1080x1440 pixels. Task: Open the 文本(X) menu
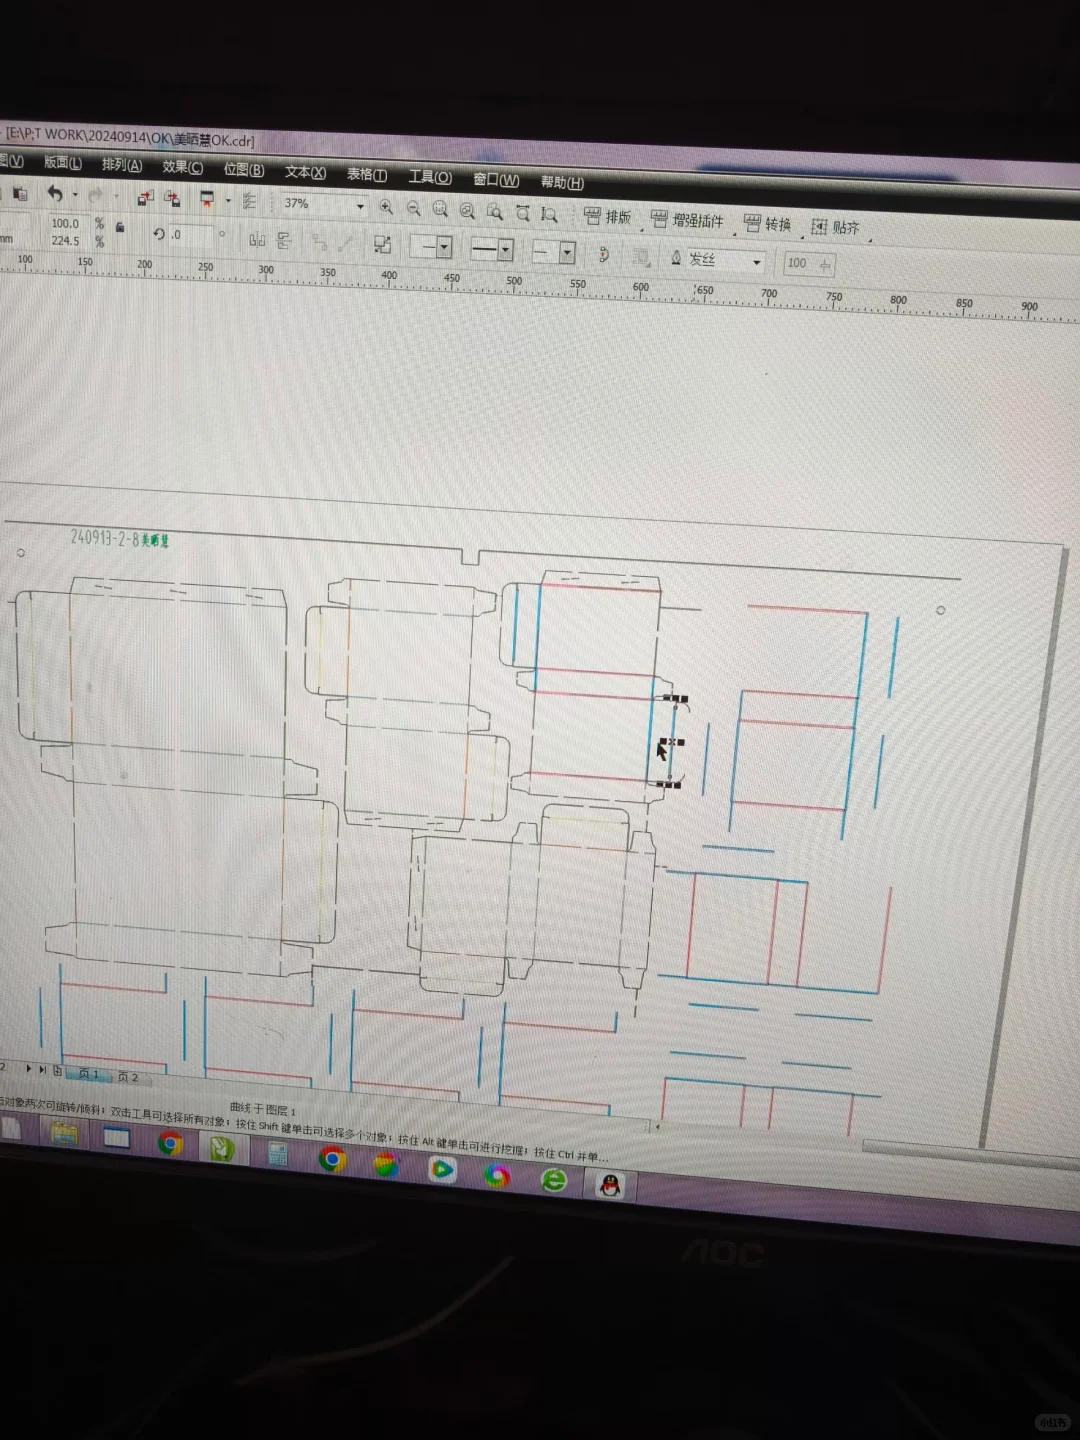305,172
